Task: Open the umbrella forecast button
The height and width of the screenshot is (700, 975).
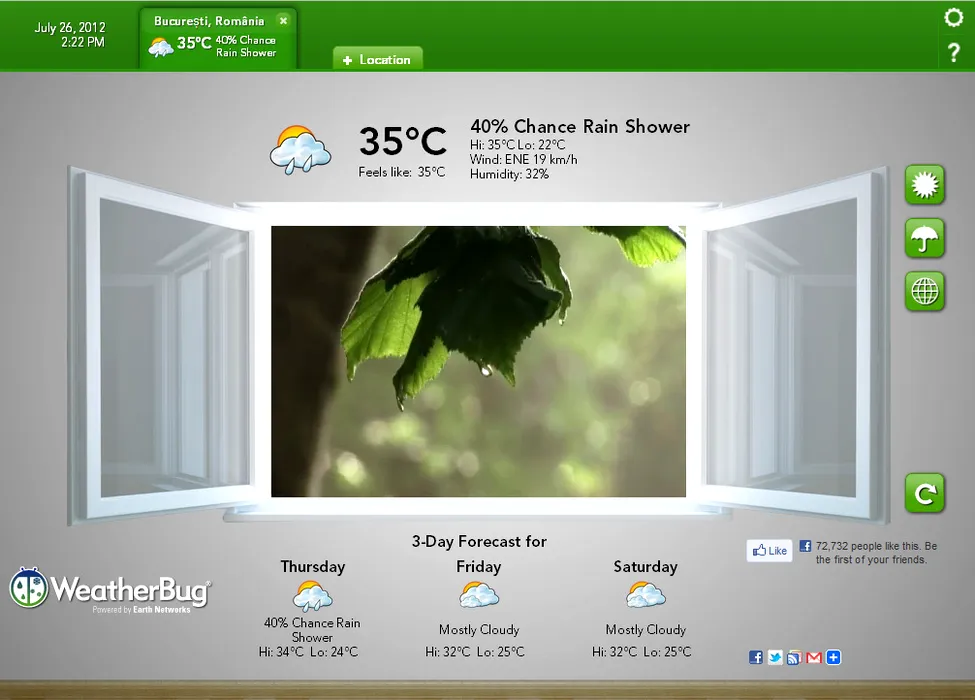Action: pyautogui.click(x=924, y=239)
